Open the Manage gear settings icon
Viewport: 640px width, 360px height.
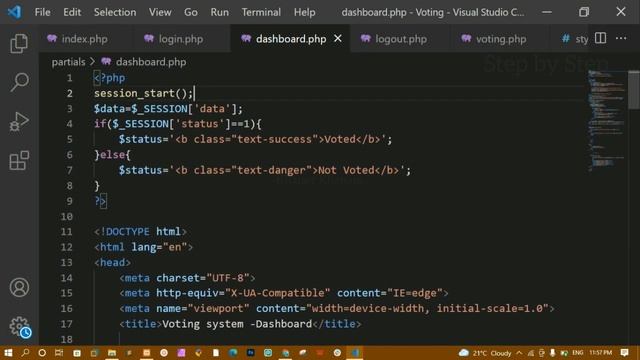[19, 327]
